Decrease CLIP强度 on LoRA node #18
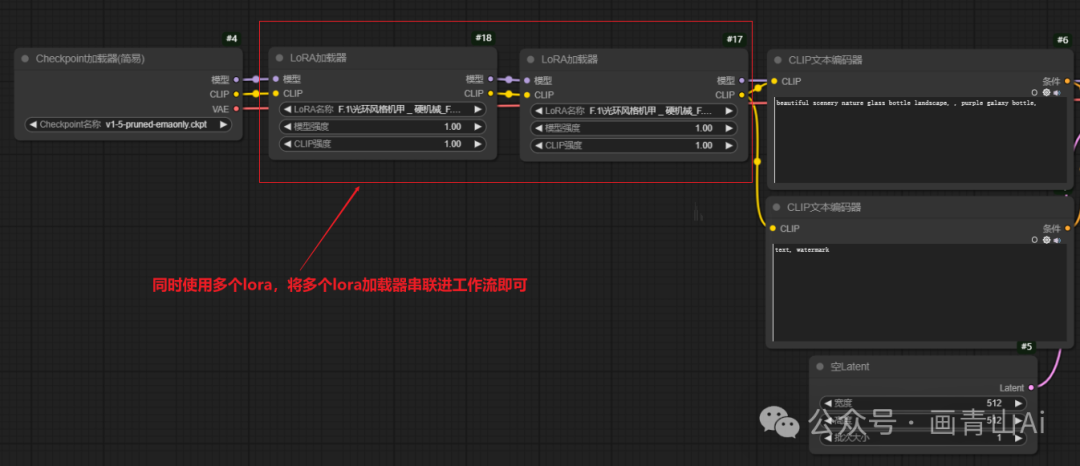 (287, 144)
